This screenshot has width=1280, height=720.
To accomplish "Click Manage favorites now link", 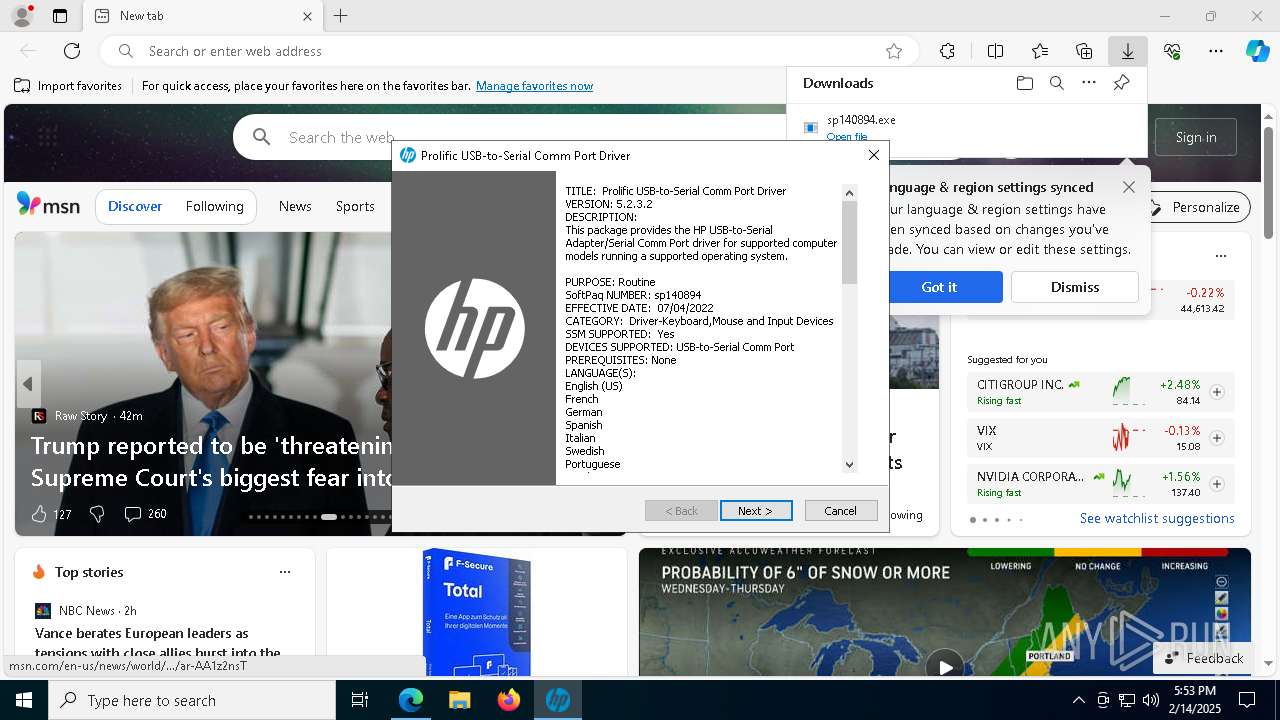I will [534, 86].
